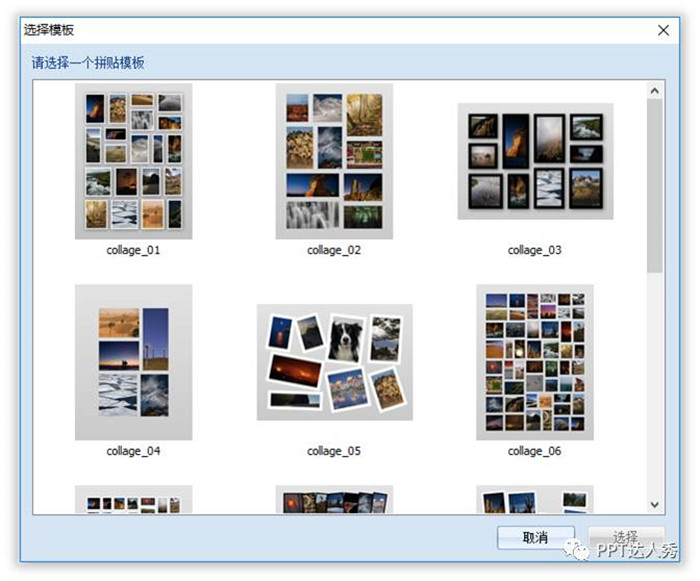
Task: Click the collage_02 label text
Action: (x=334, y=250)
